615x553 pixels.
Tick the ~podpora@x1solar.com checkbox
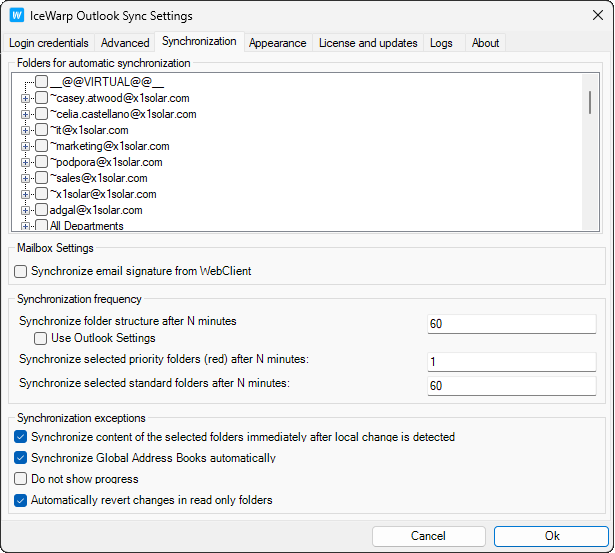coord(42,162)
